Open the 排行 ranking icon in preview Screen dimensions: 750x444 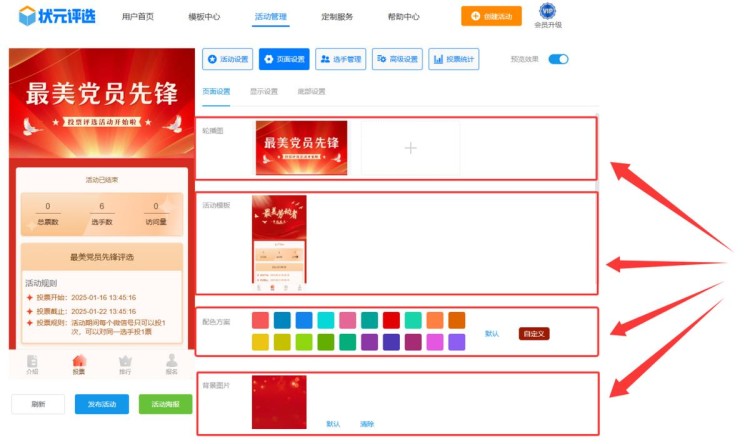125,363
